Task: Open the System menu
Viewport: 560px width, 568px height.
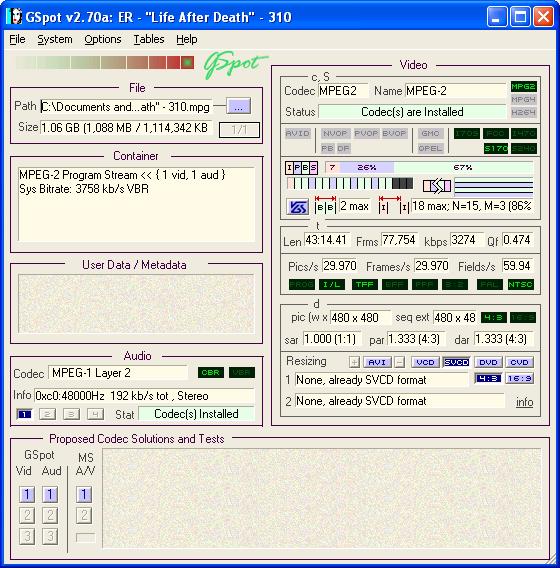Action: (55, 39)
